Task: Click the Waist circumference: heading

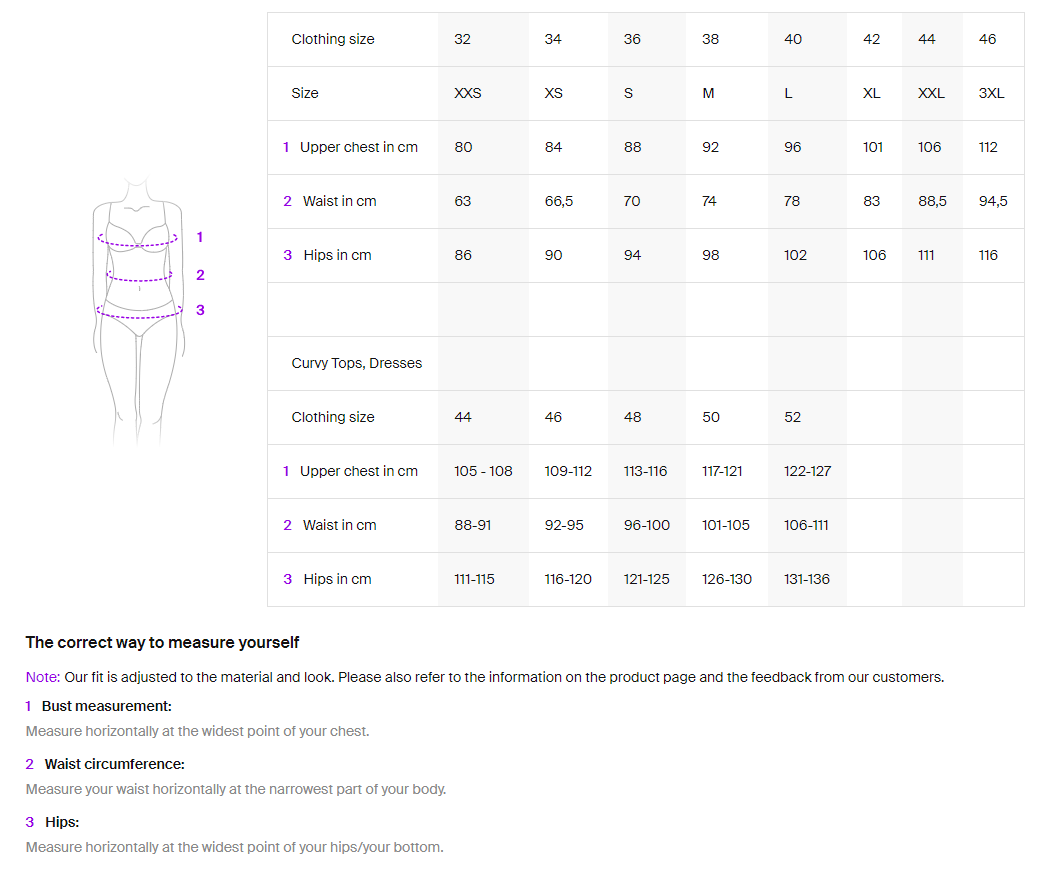Action: [114, 764]
